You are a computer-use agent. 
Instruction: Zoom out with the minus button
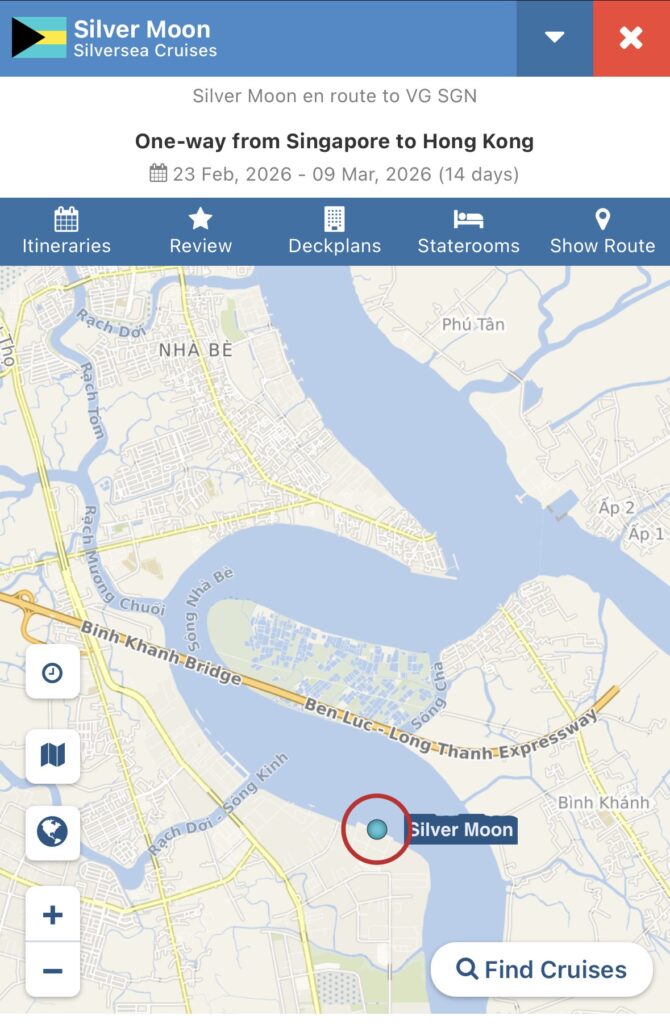point(53,970)
